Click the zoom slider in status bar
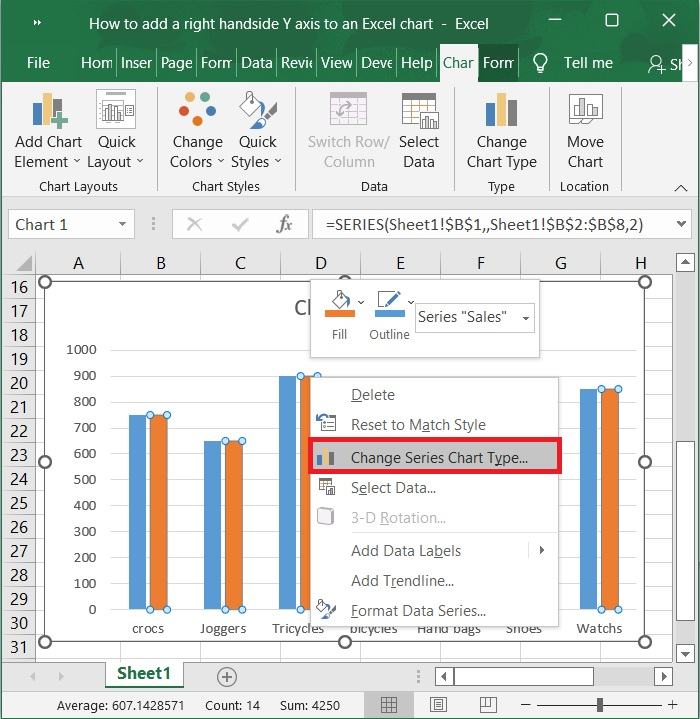The height and width of the screenshot is (719, 700). point(599,705)
